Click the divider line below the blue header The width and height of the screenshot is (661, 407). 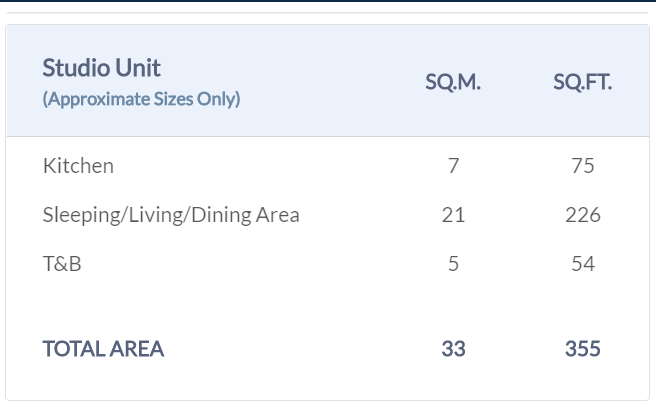click(328, 136)
